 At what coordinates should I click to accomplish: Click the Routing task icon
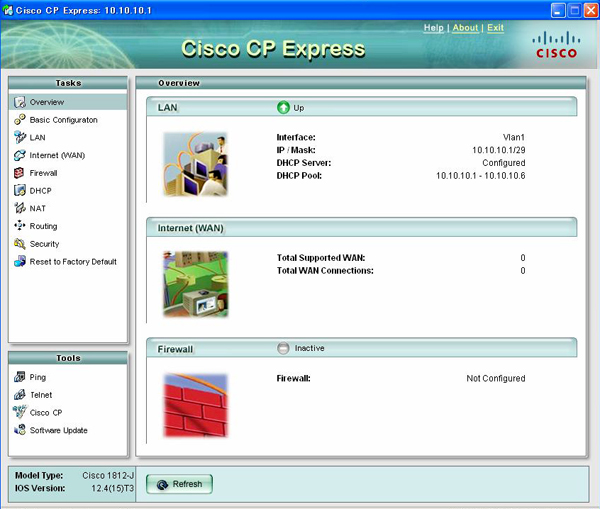point(20,226)
